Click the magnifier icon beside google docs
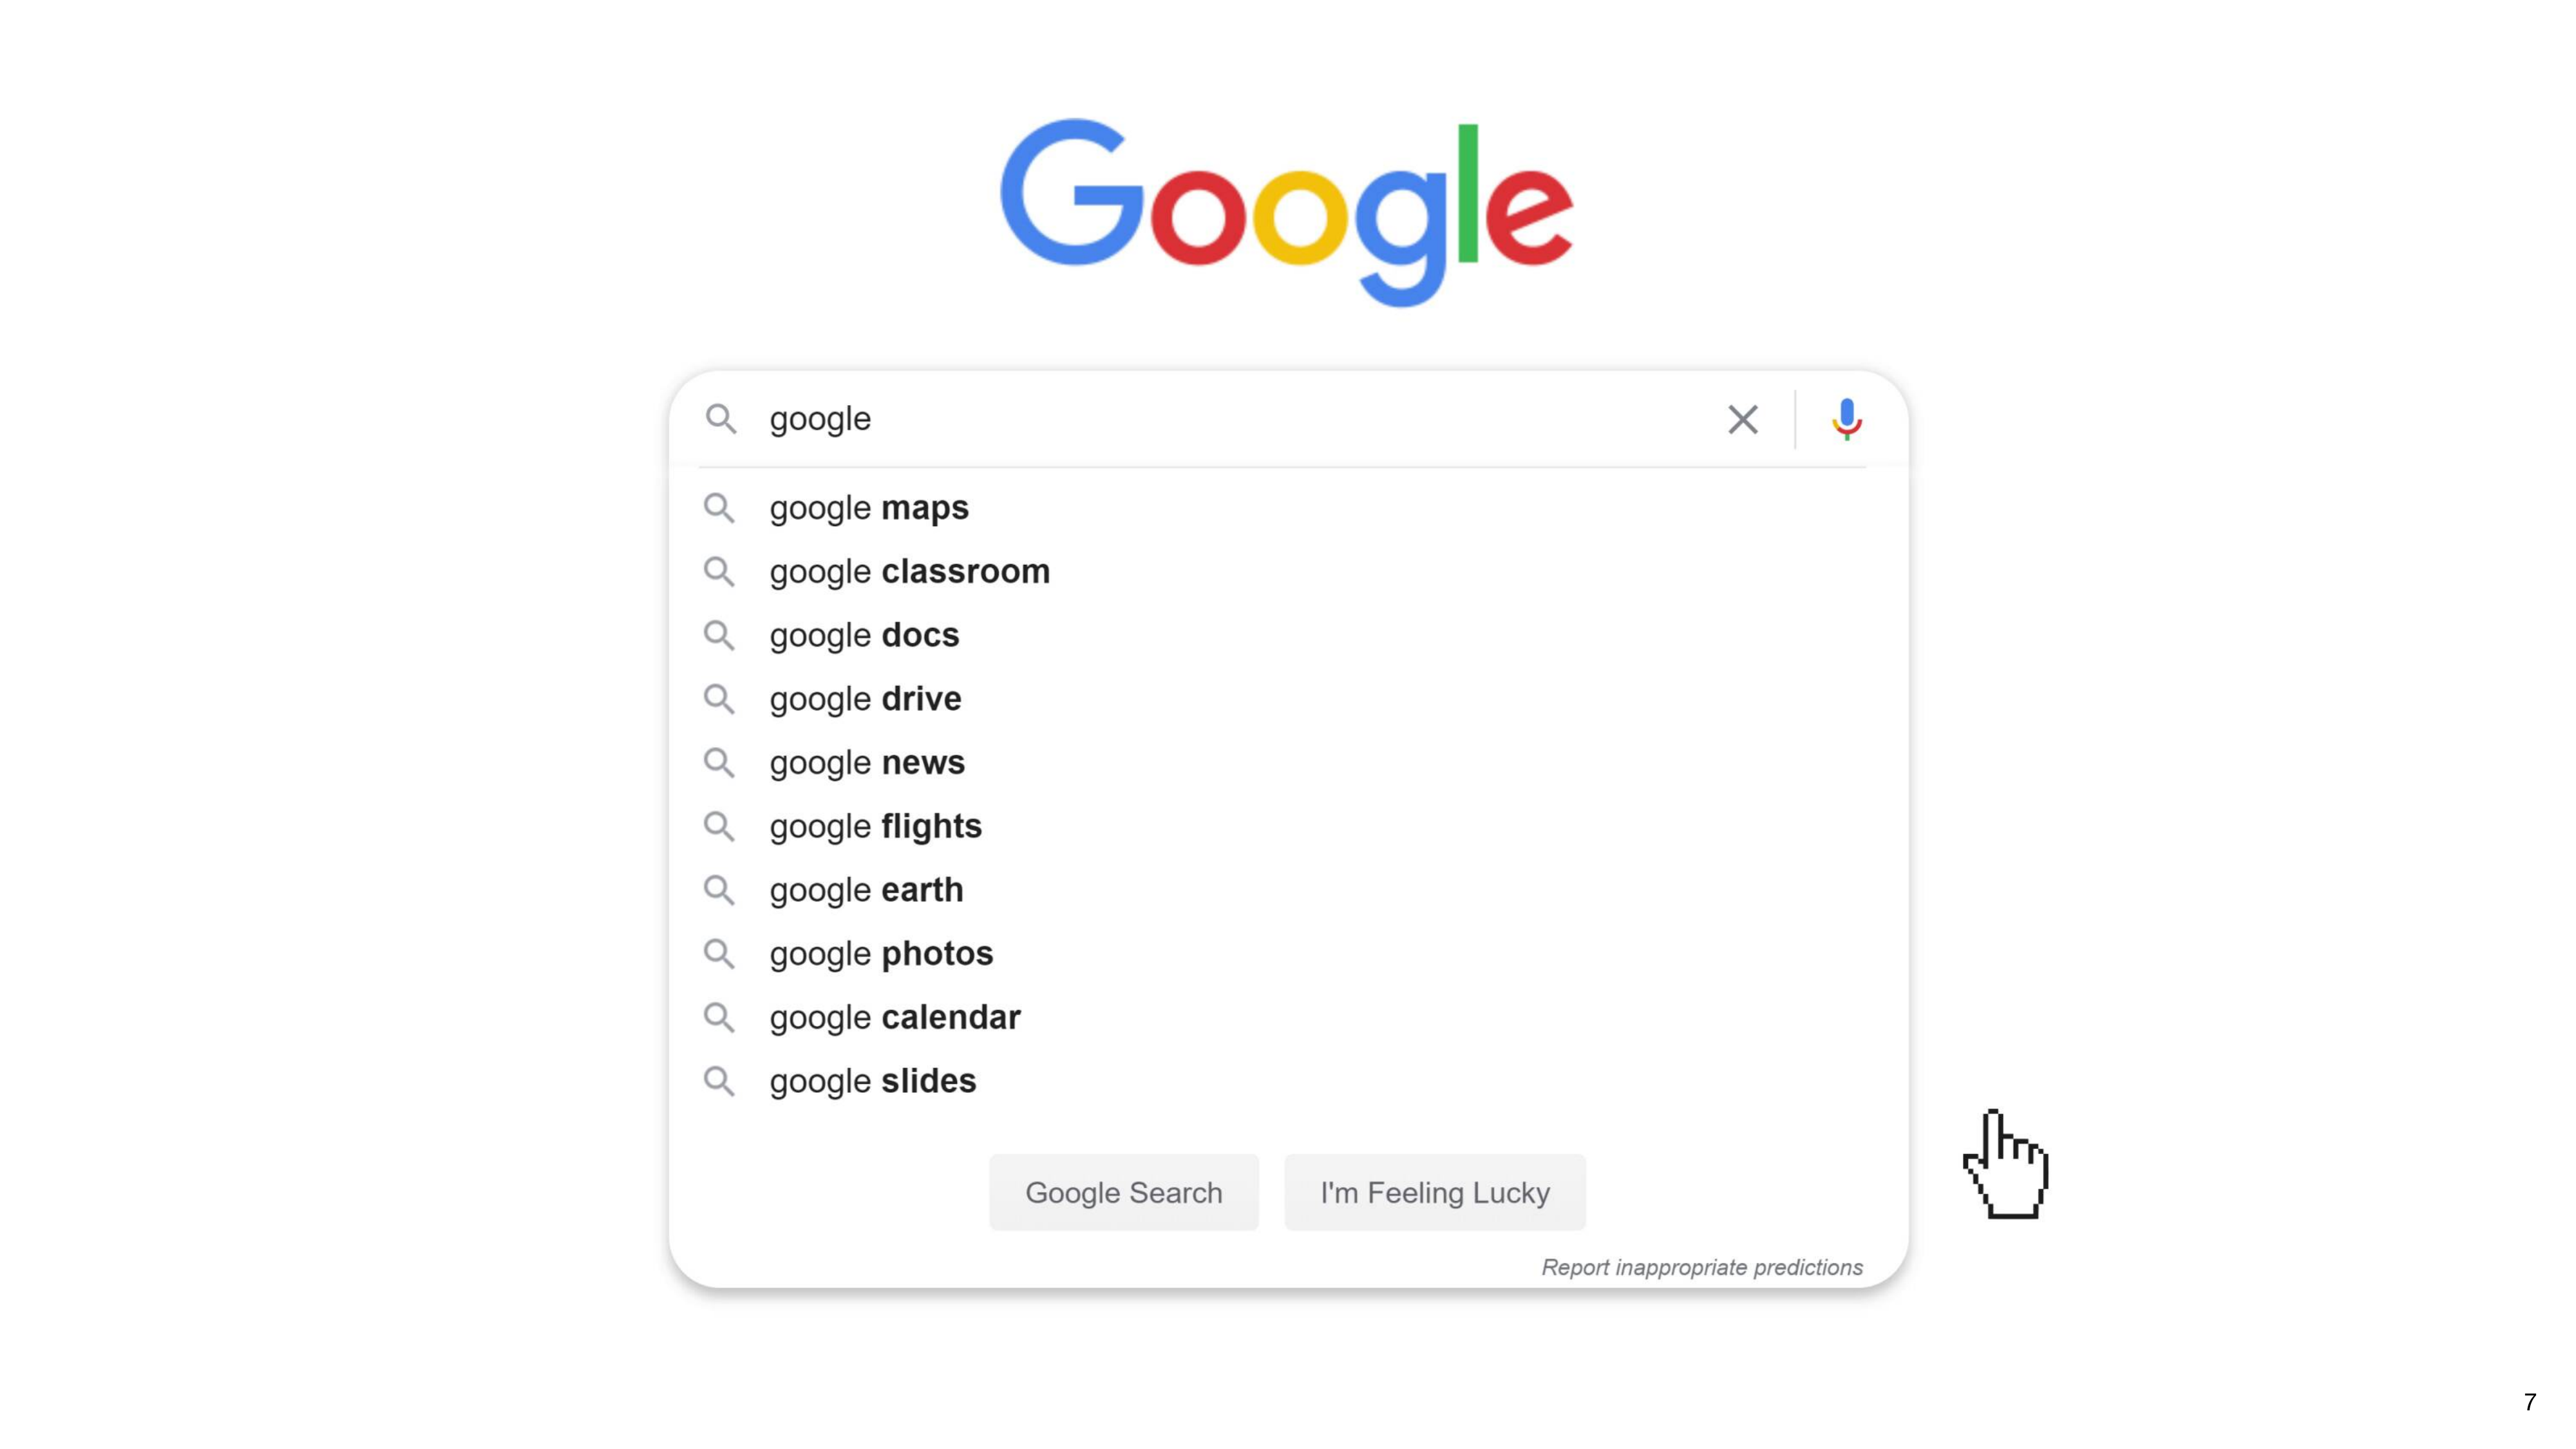Image resolution: width=2576 pixels, height=1449 pixels. pos(718,635)
